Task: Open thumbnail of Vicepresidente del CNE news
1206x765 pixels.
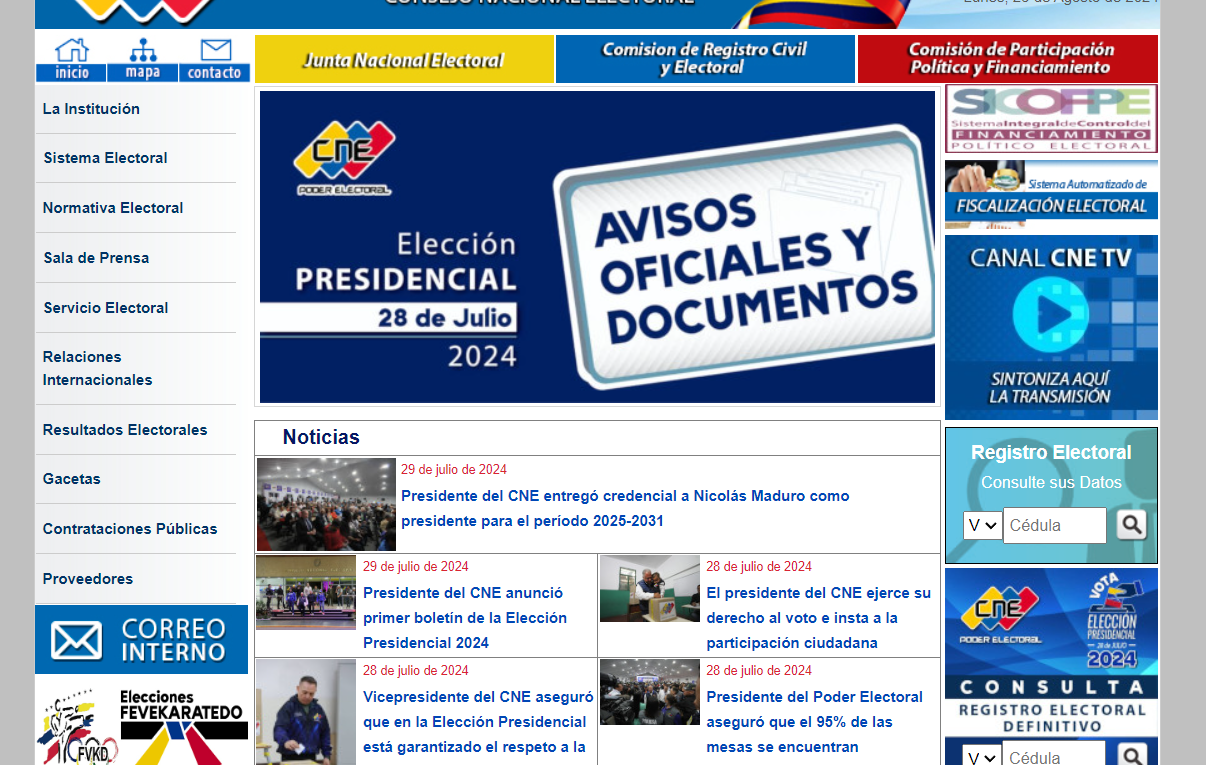Action: click(x=306, y=712)
